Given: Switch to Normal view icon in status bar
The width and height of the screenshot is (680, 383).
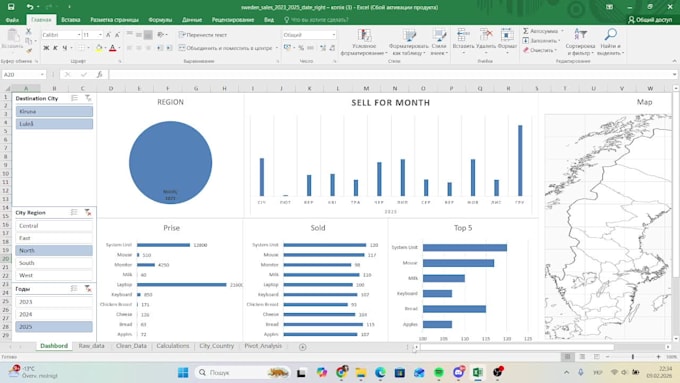Looking at the screenshot, I should (567, 357).
